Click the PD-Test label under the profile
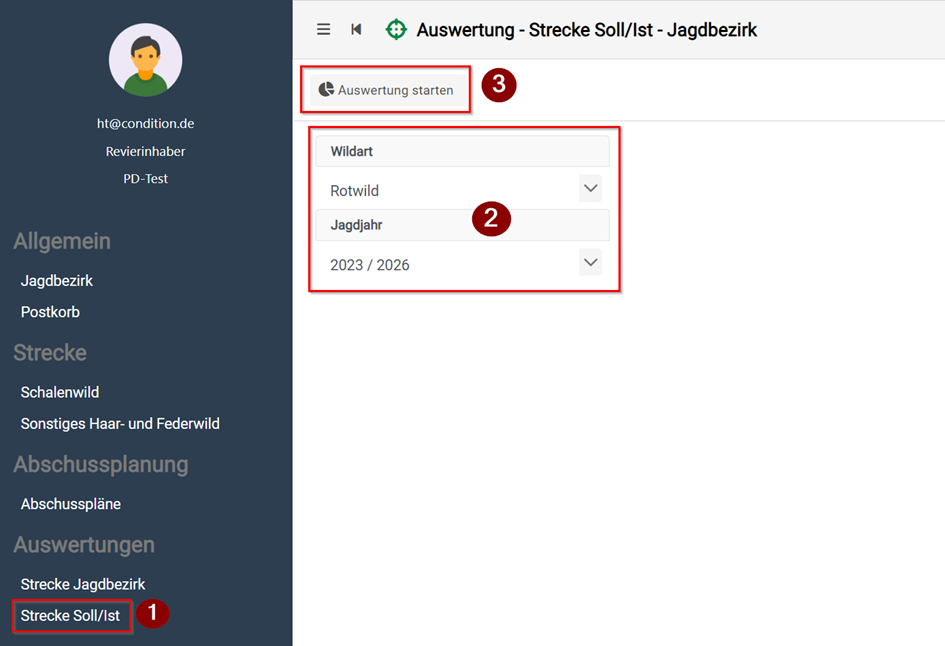The height and width of the screenshot is (646, 945). coord(146,179)
